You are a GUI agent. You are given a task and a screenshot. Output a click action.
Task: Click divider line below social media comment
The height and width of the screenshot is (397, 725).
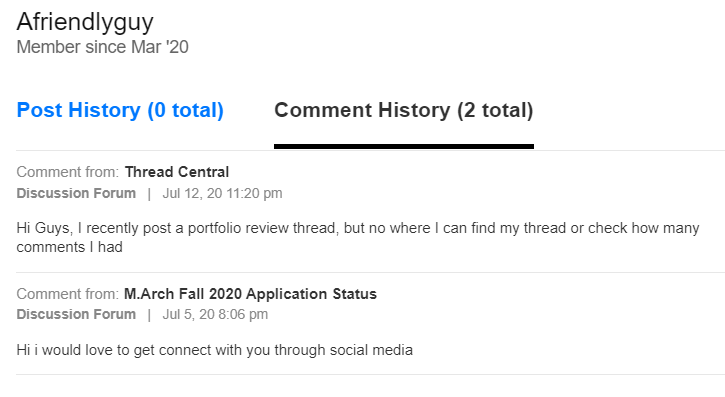[x=370, y=374]
